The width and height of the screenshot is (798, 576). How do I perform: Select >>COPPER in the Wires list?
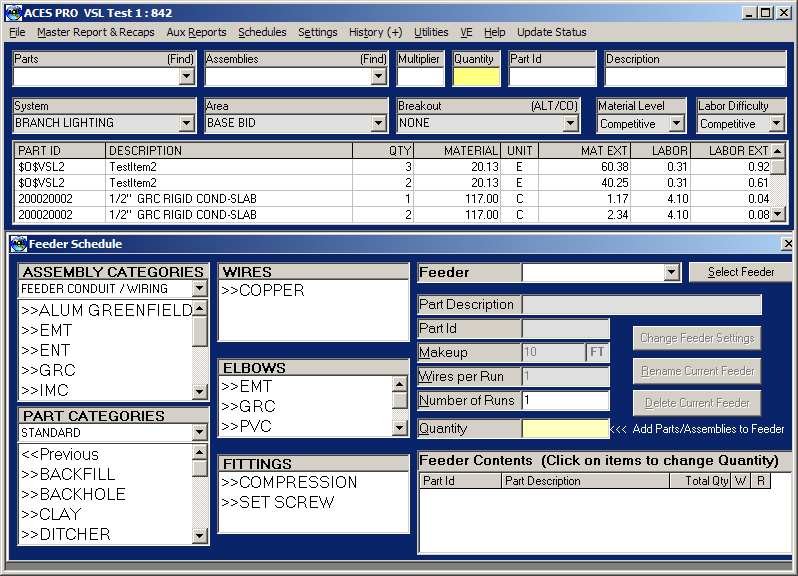(263, 290)
